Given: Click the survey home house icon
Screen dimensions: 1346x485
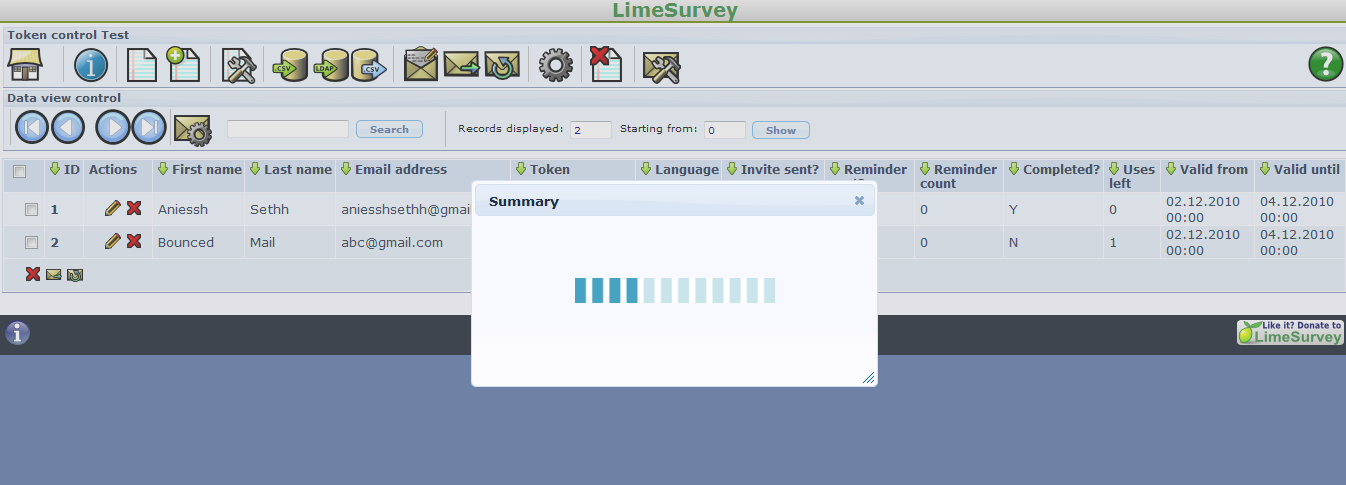Looking at the screenshot, I should [x=25, y=66].
